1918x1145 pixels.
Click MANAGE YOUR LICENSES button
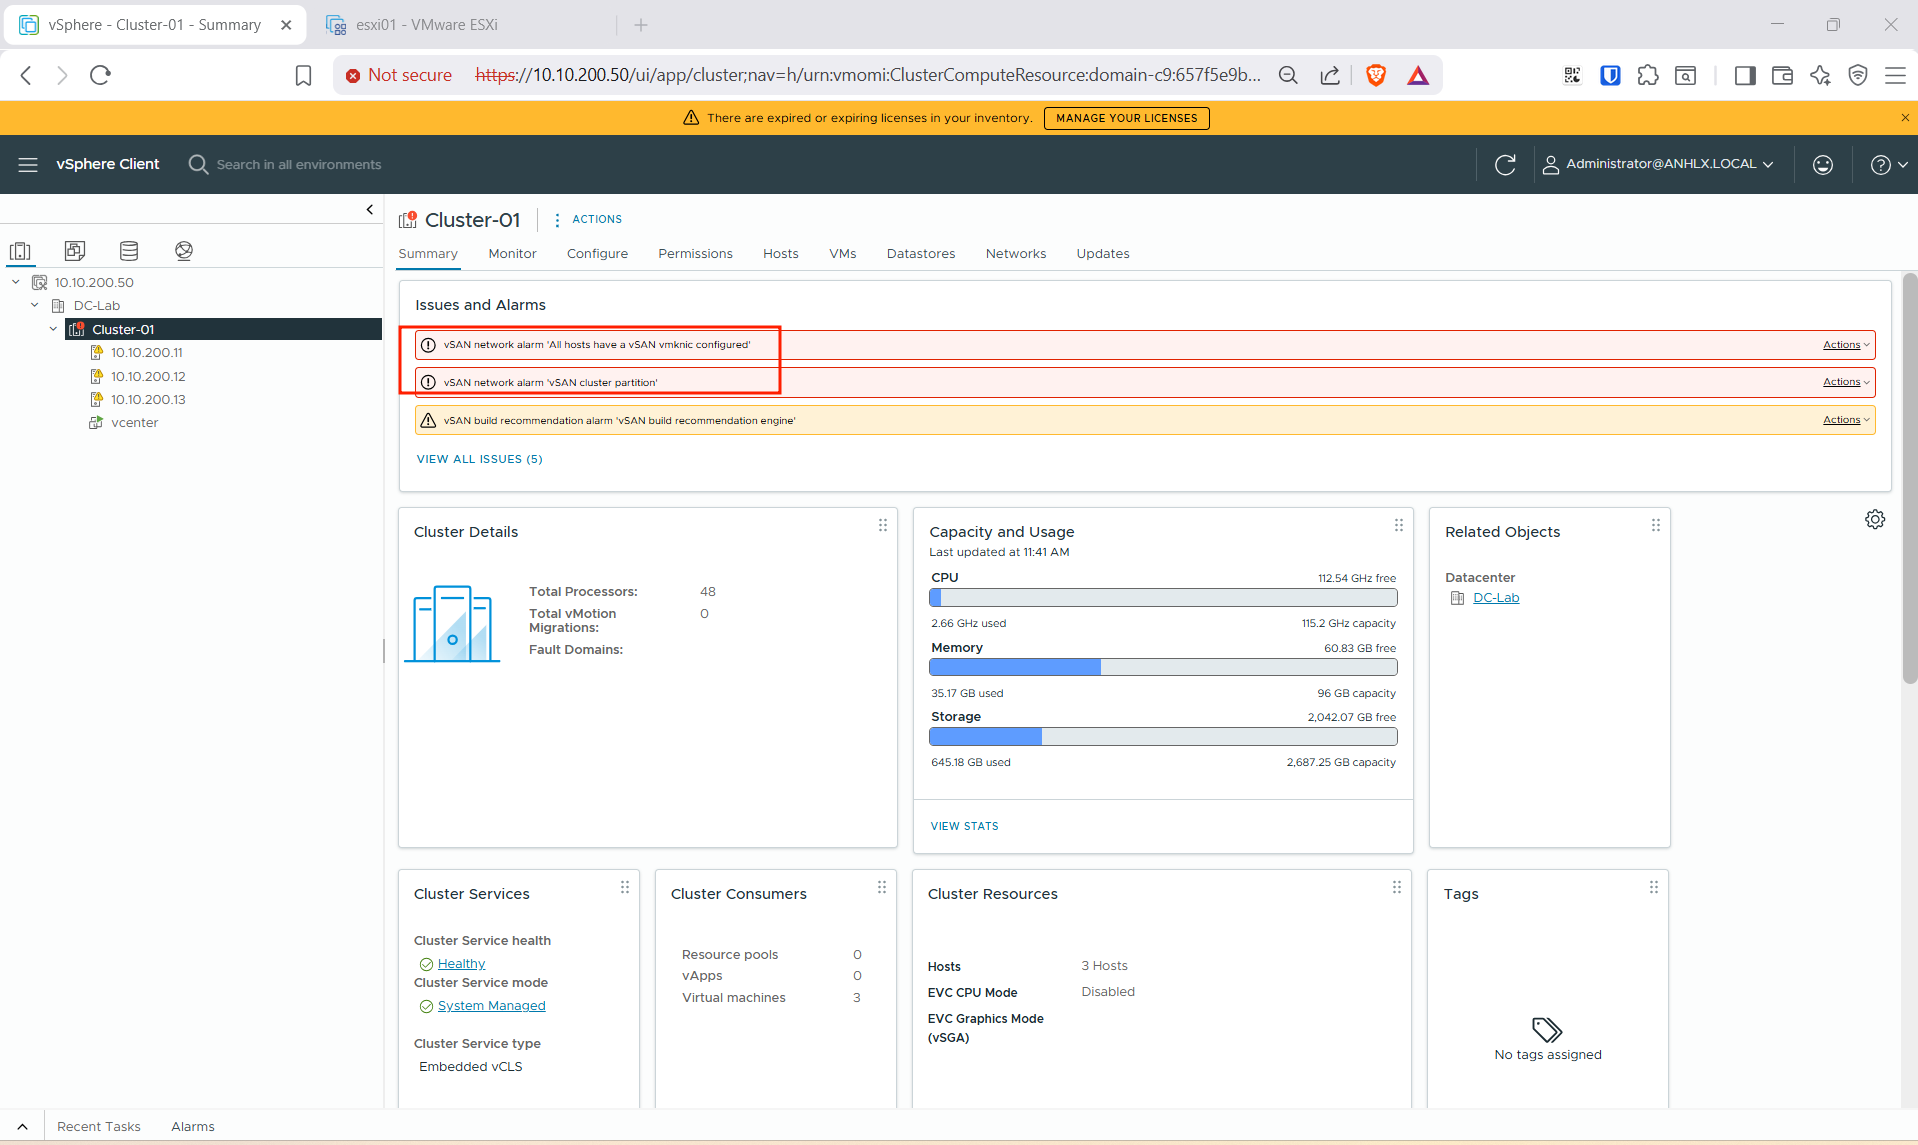click(1126, 118)
